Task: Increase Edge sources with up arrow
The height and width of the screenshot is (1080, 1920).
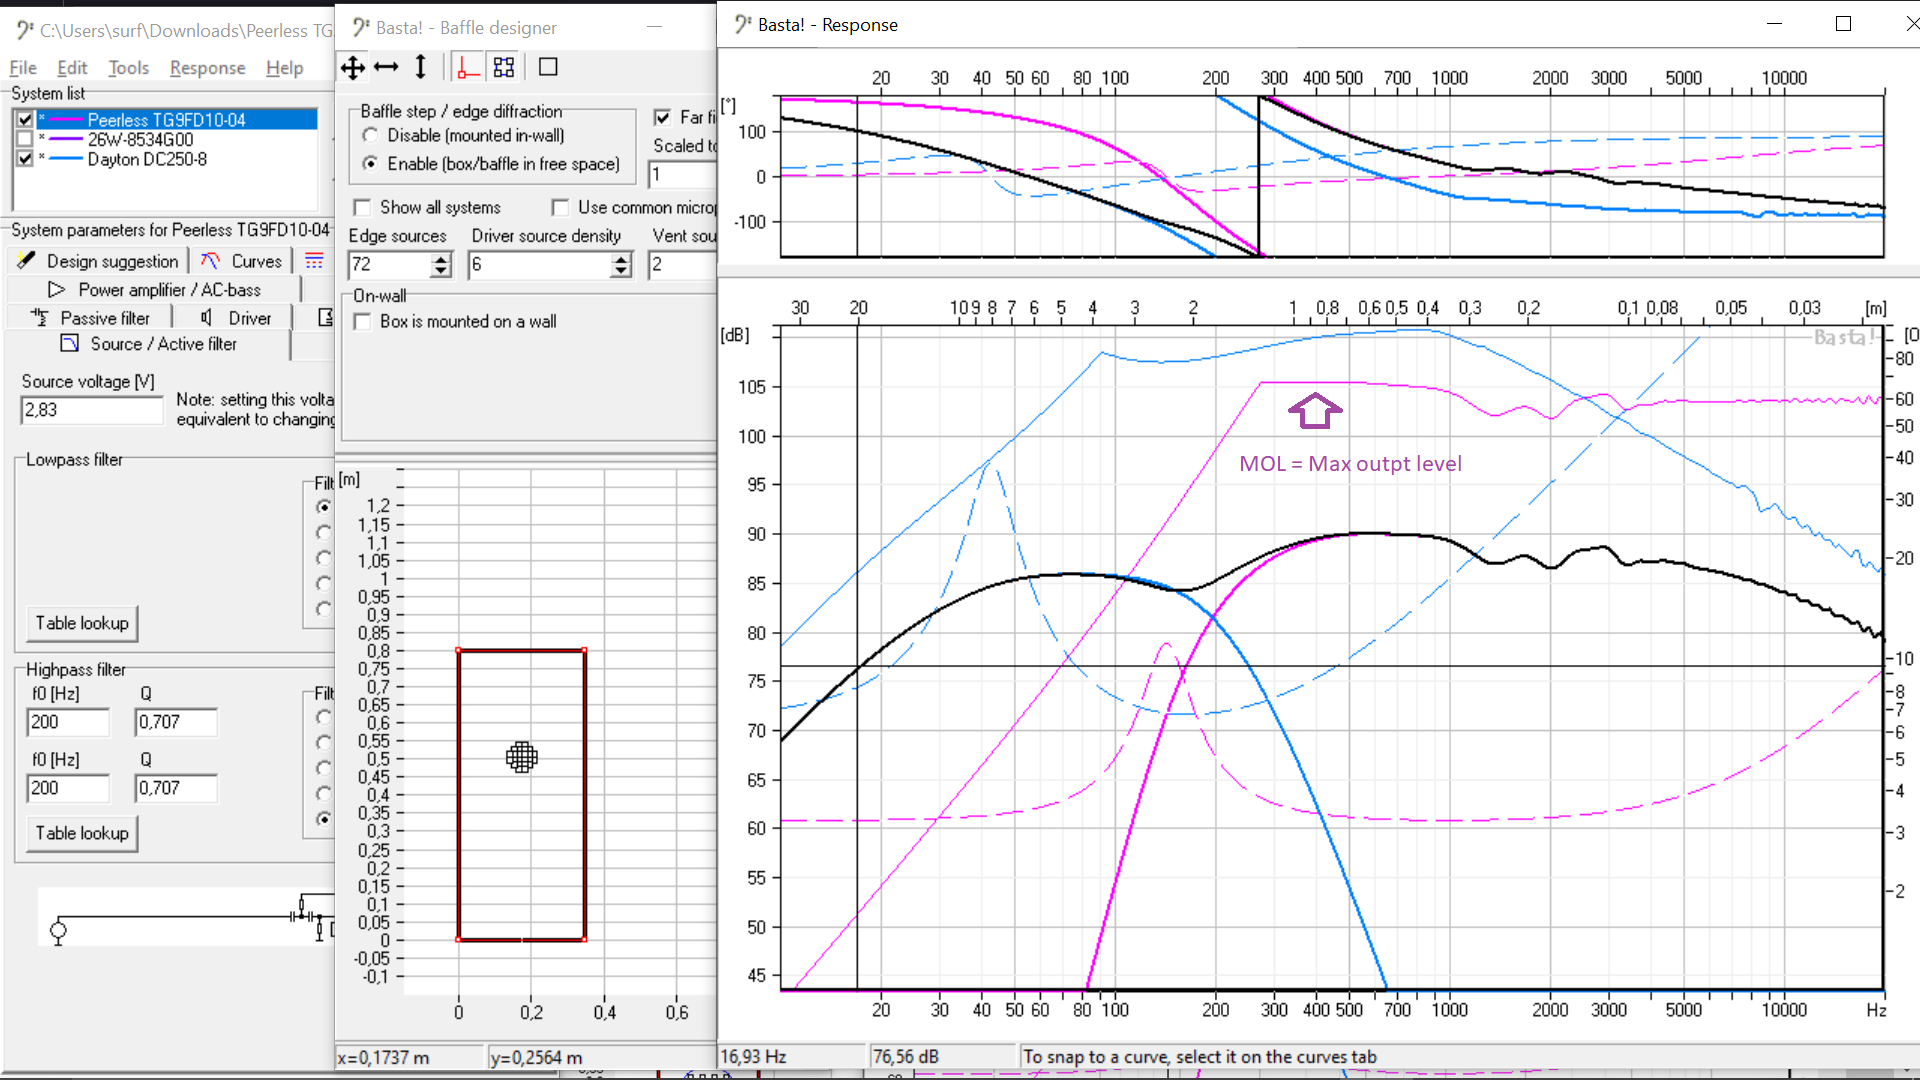Action: [441, 259]
